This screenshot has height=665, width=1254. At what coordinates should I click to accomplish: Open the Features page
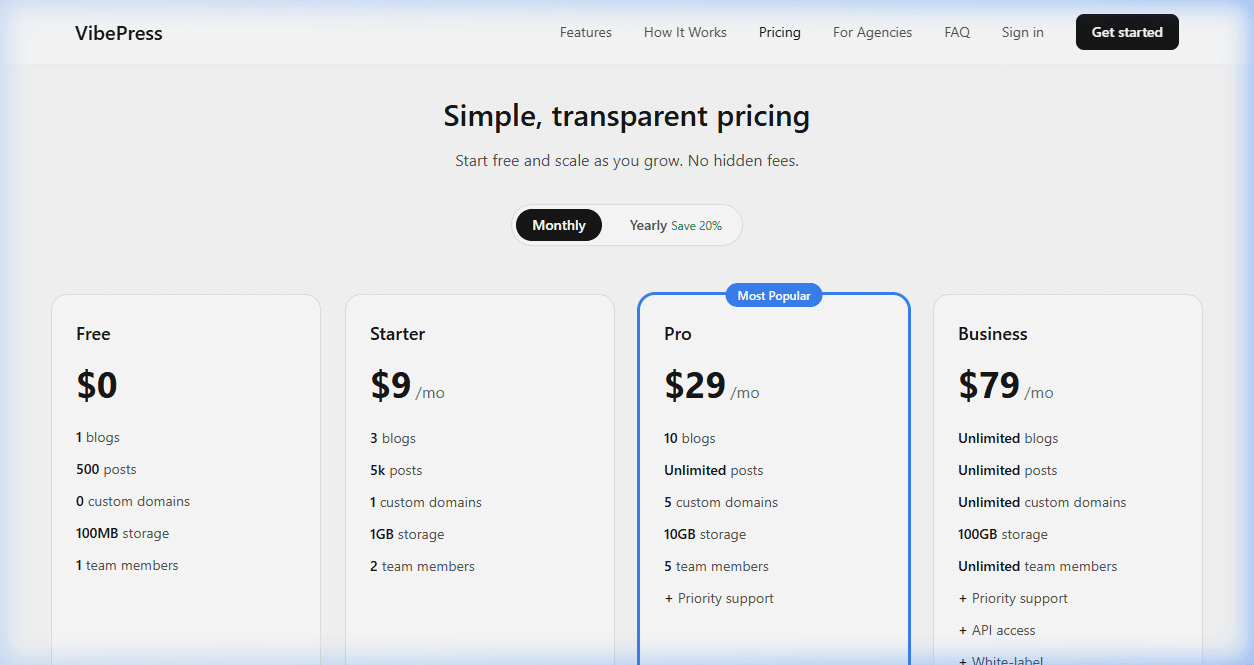585,32
